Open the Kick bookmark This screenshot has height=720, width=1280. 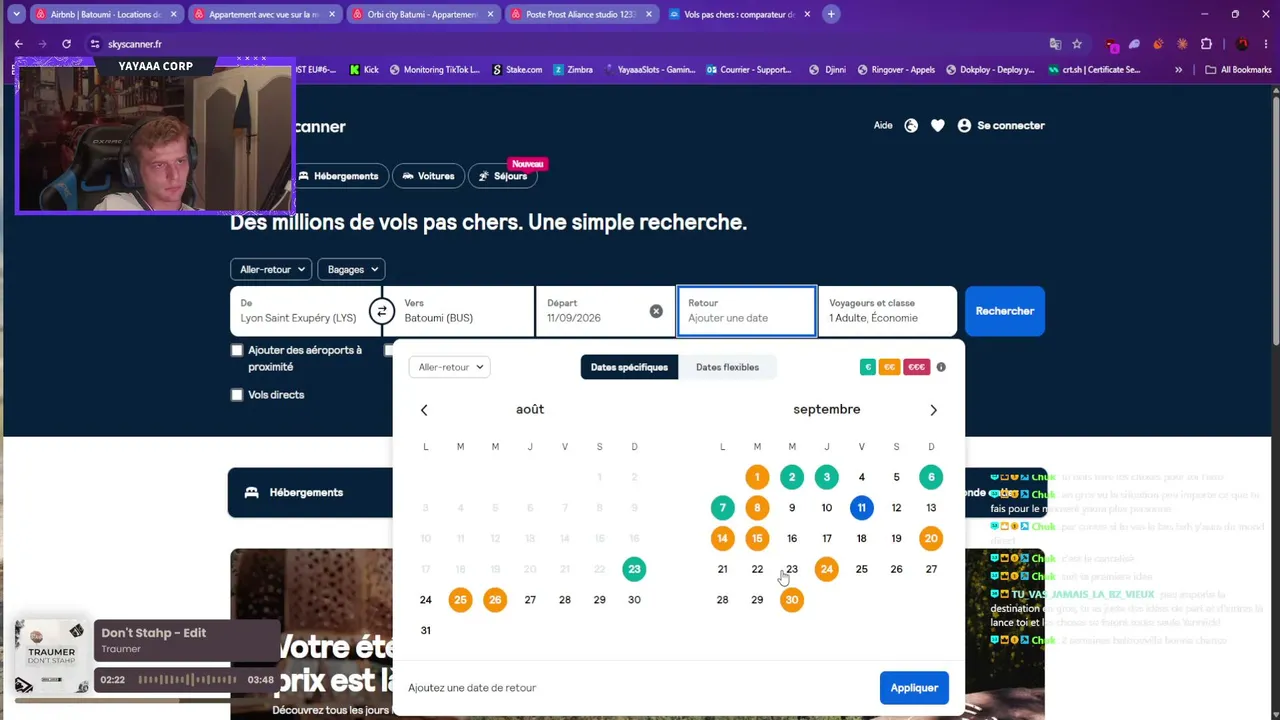tap(364, 70)
